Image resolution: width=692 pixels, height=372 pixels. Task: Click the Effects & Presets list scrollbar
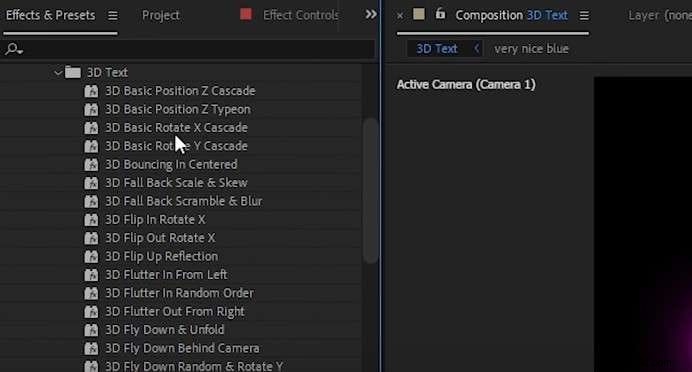click(x=370, y=191)
